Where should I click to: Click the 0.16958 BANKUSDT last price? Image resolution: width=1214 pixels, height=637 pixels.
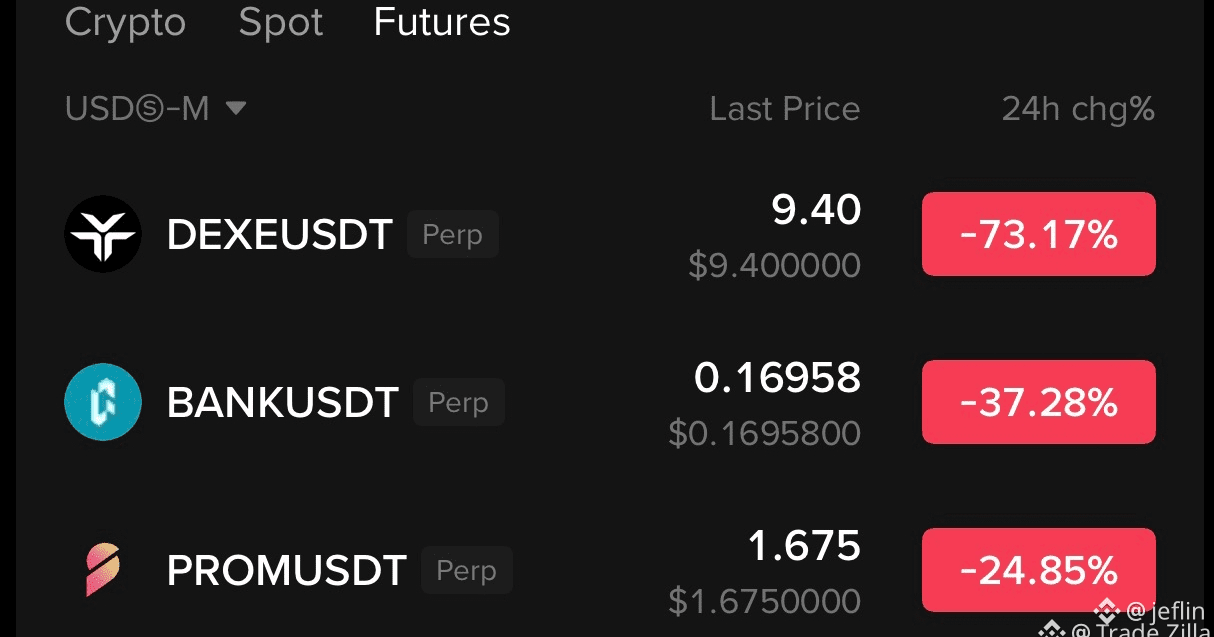click(x=777, y=378)
